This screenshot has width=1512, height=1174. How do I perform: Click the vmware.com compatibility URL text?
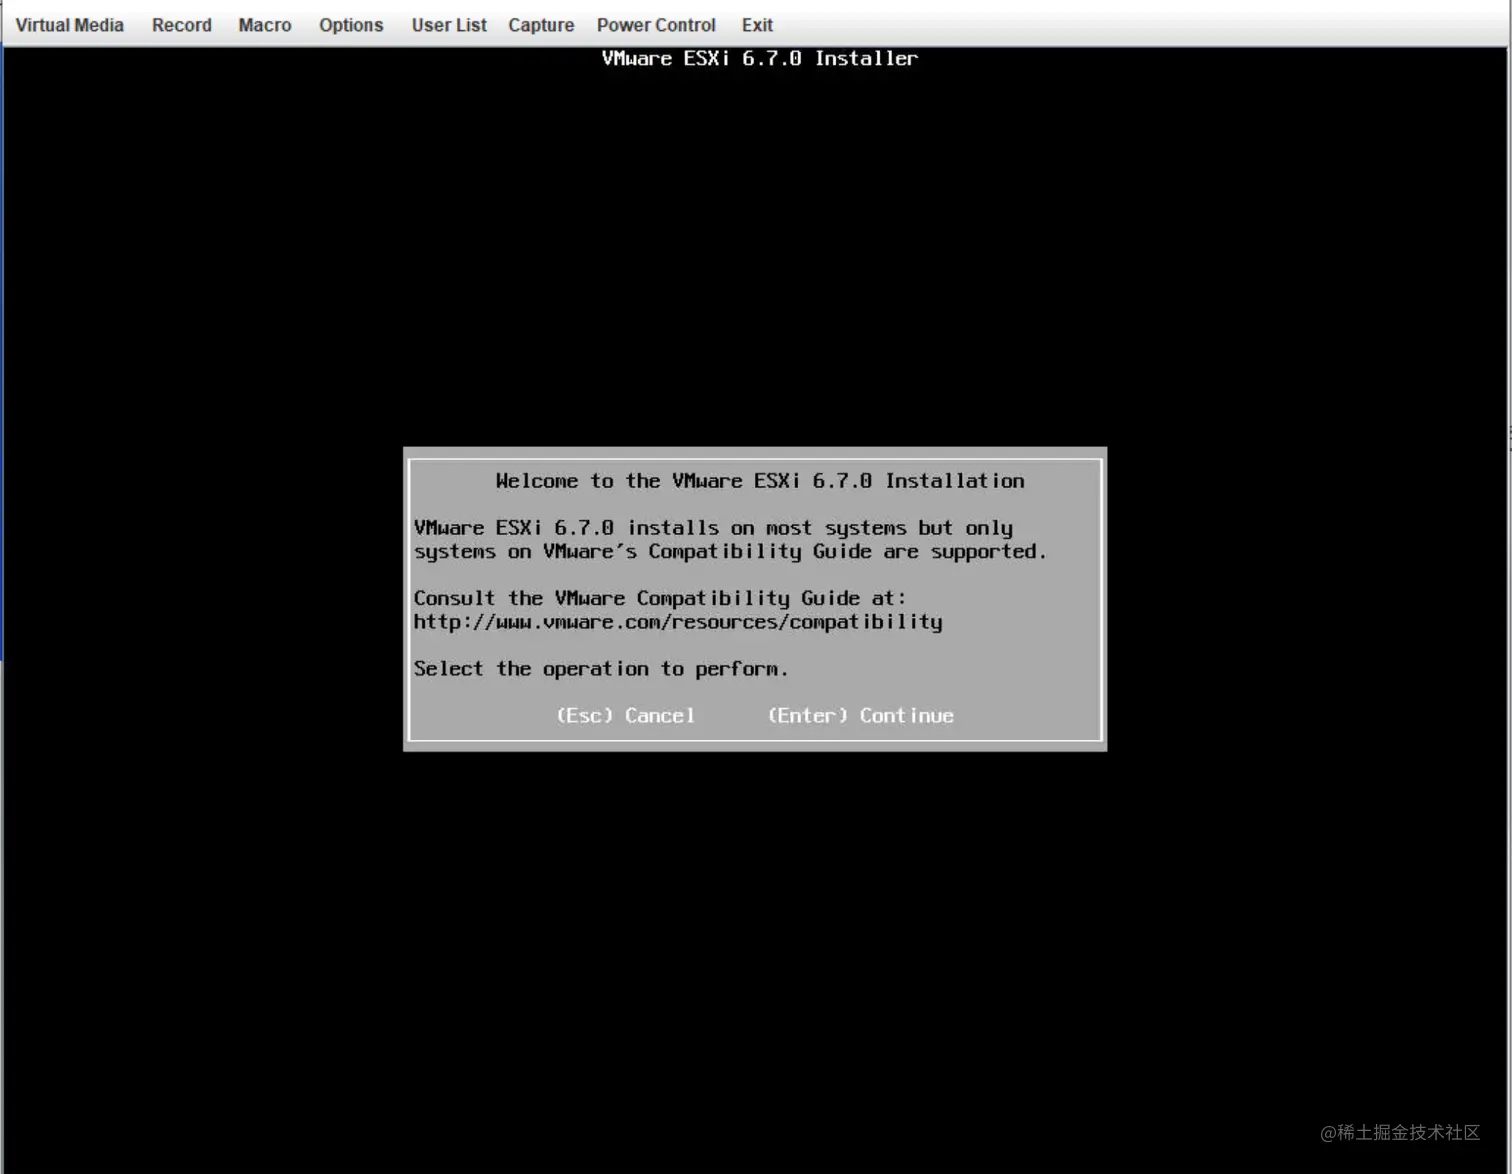(x=678, y=622)
